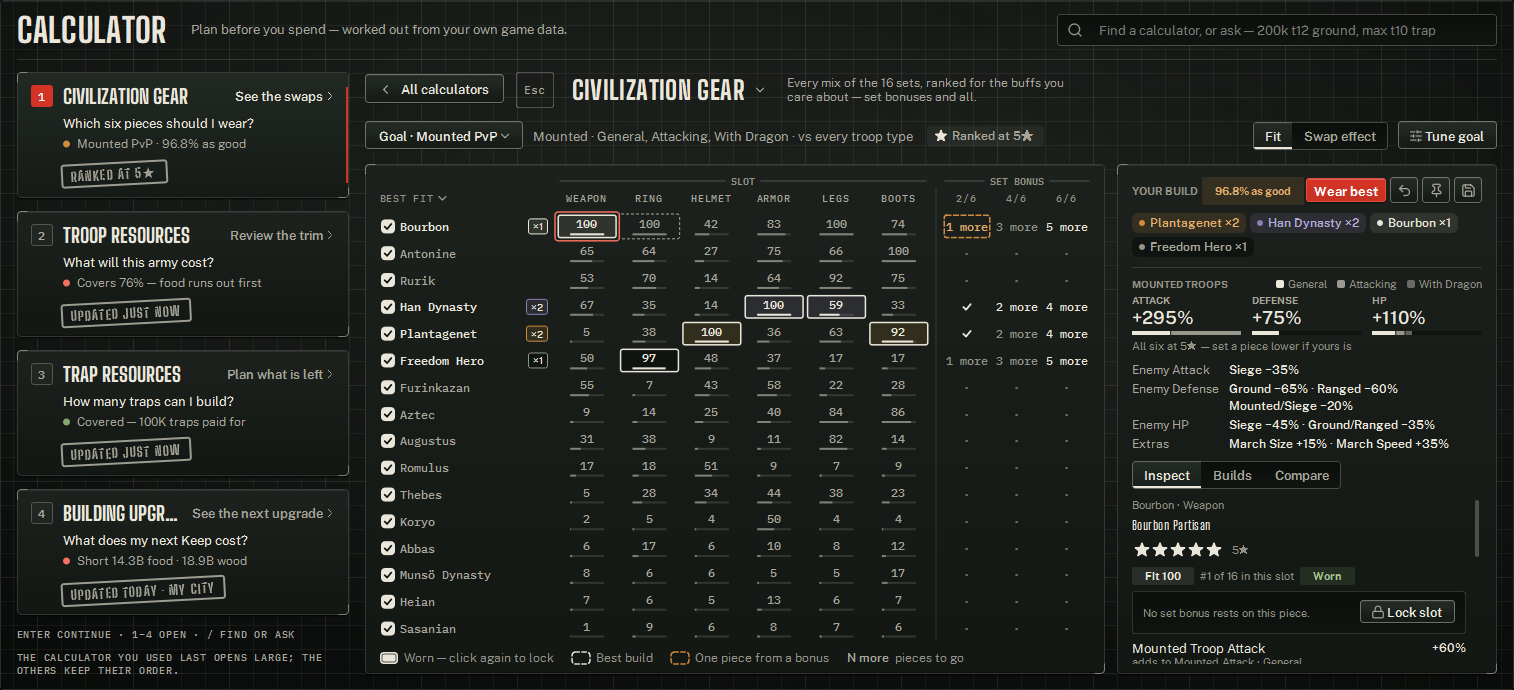Click the ×2 badge on the Plantagenet row
The image size is (1514, 690).
coord(537,334)
